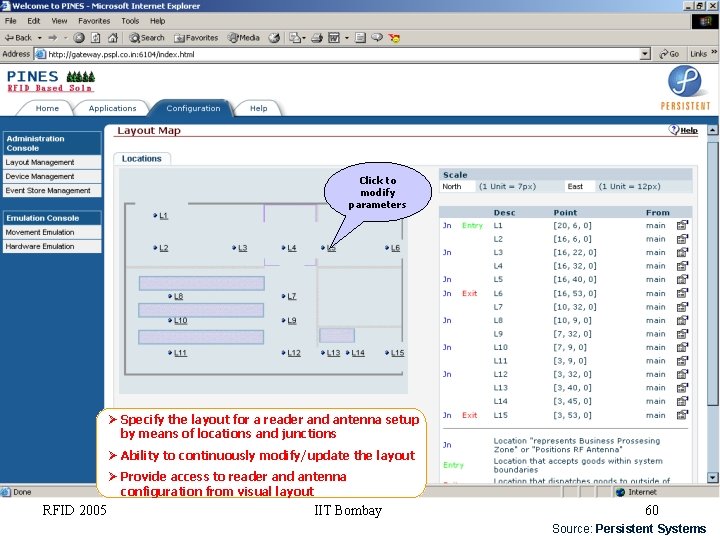This screenshot has width=720, height=540.
Task: Open Layout Management in sidebar
Action: pos(52,163)
